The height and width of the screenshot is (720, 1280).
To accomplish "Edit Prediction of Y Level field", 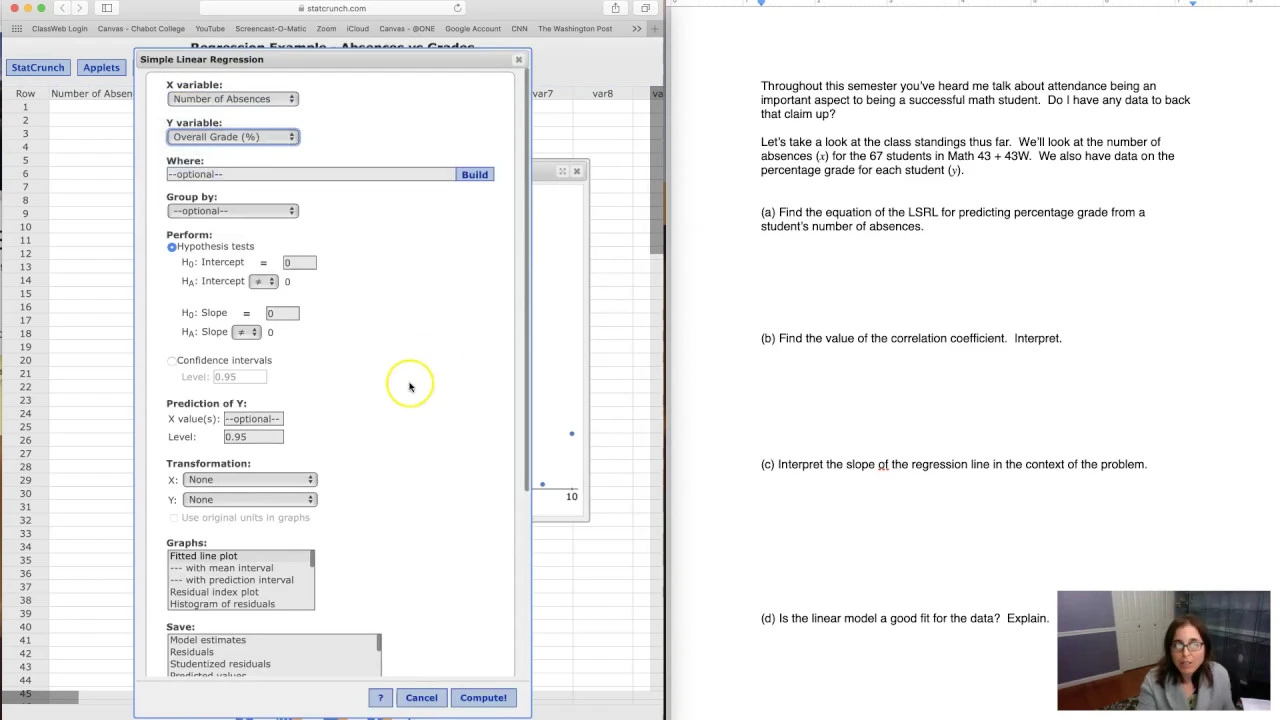I will [x=254, y=437].
